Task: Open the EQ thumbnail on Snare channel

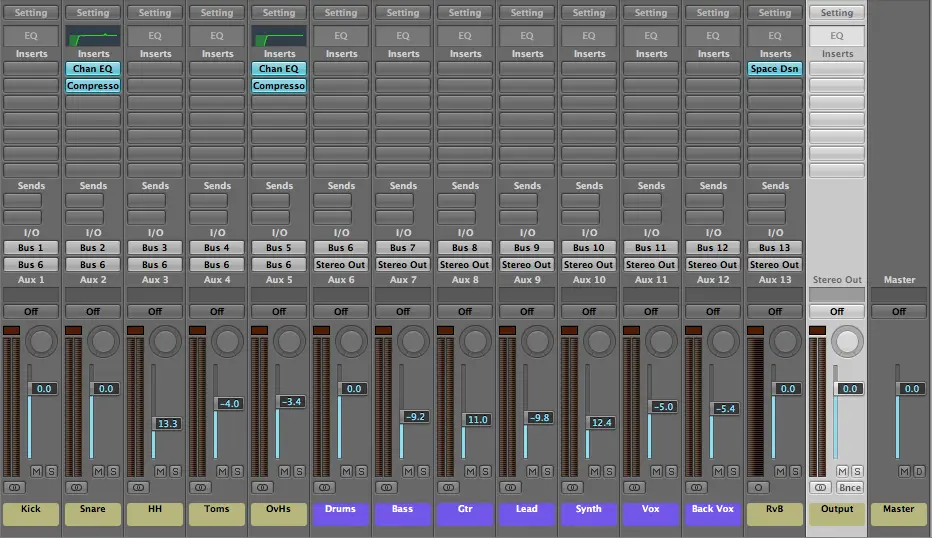Action: coord(93,36)
